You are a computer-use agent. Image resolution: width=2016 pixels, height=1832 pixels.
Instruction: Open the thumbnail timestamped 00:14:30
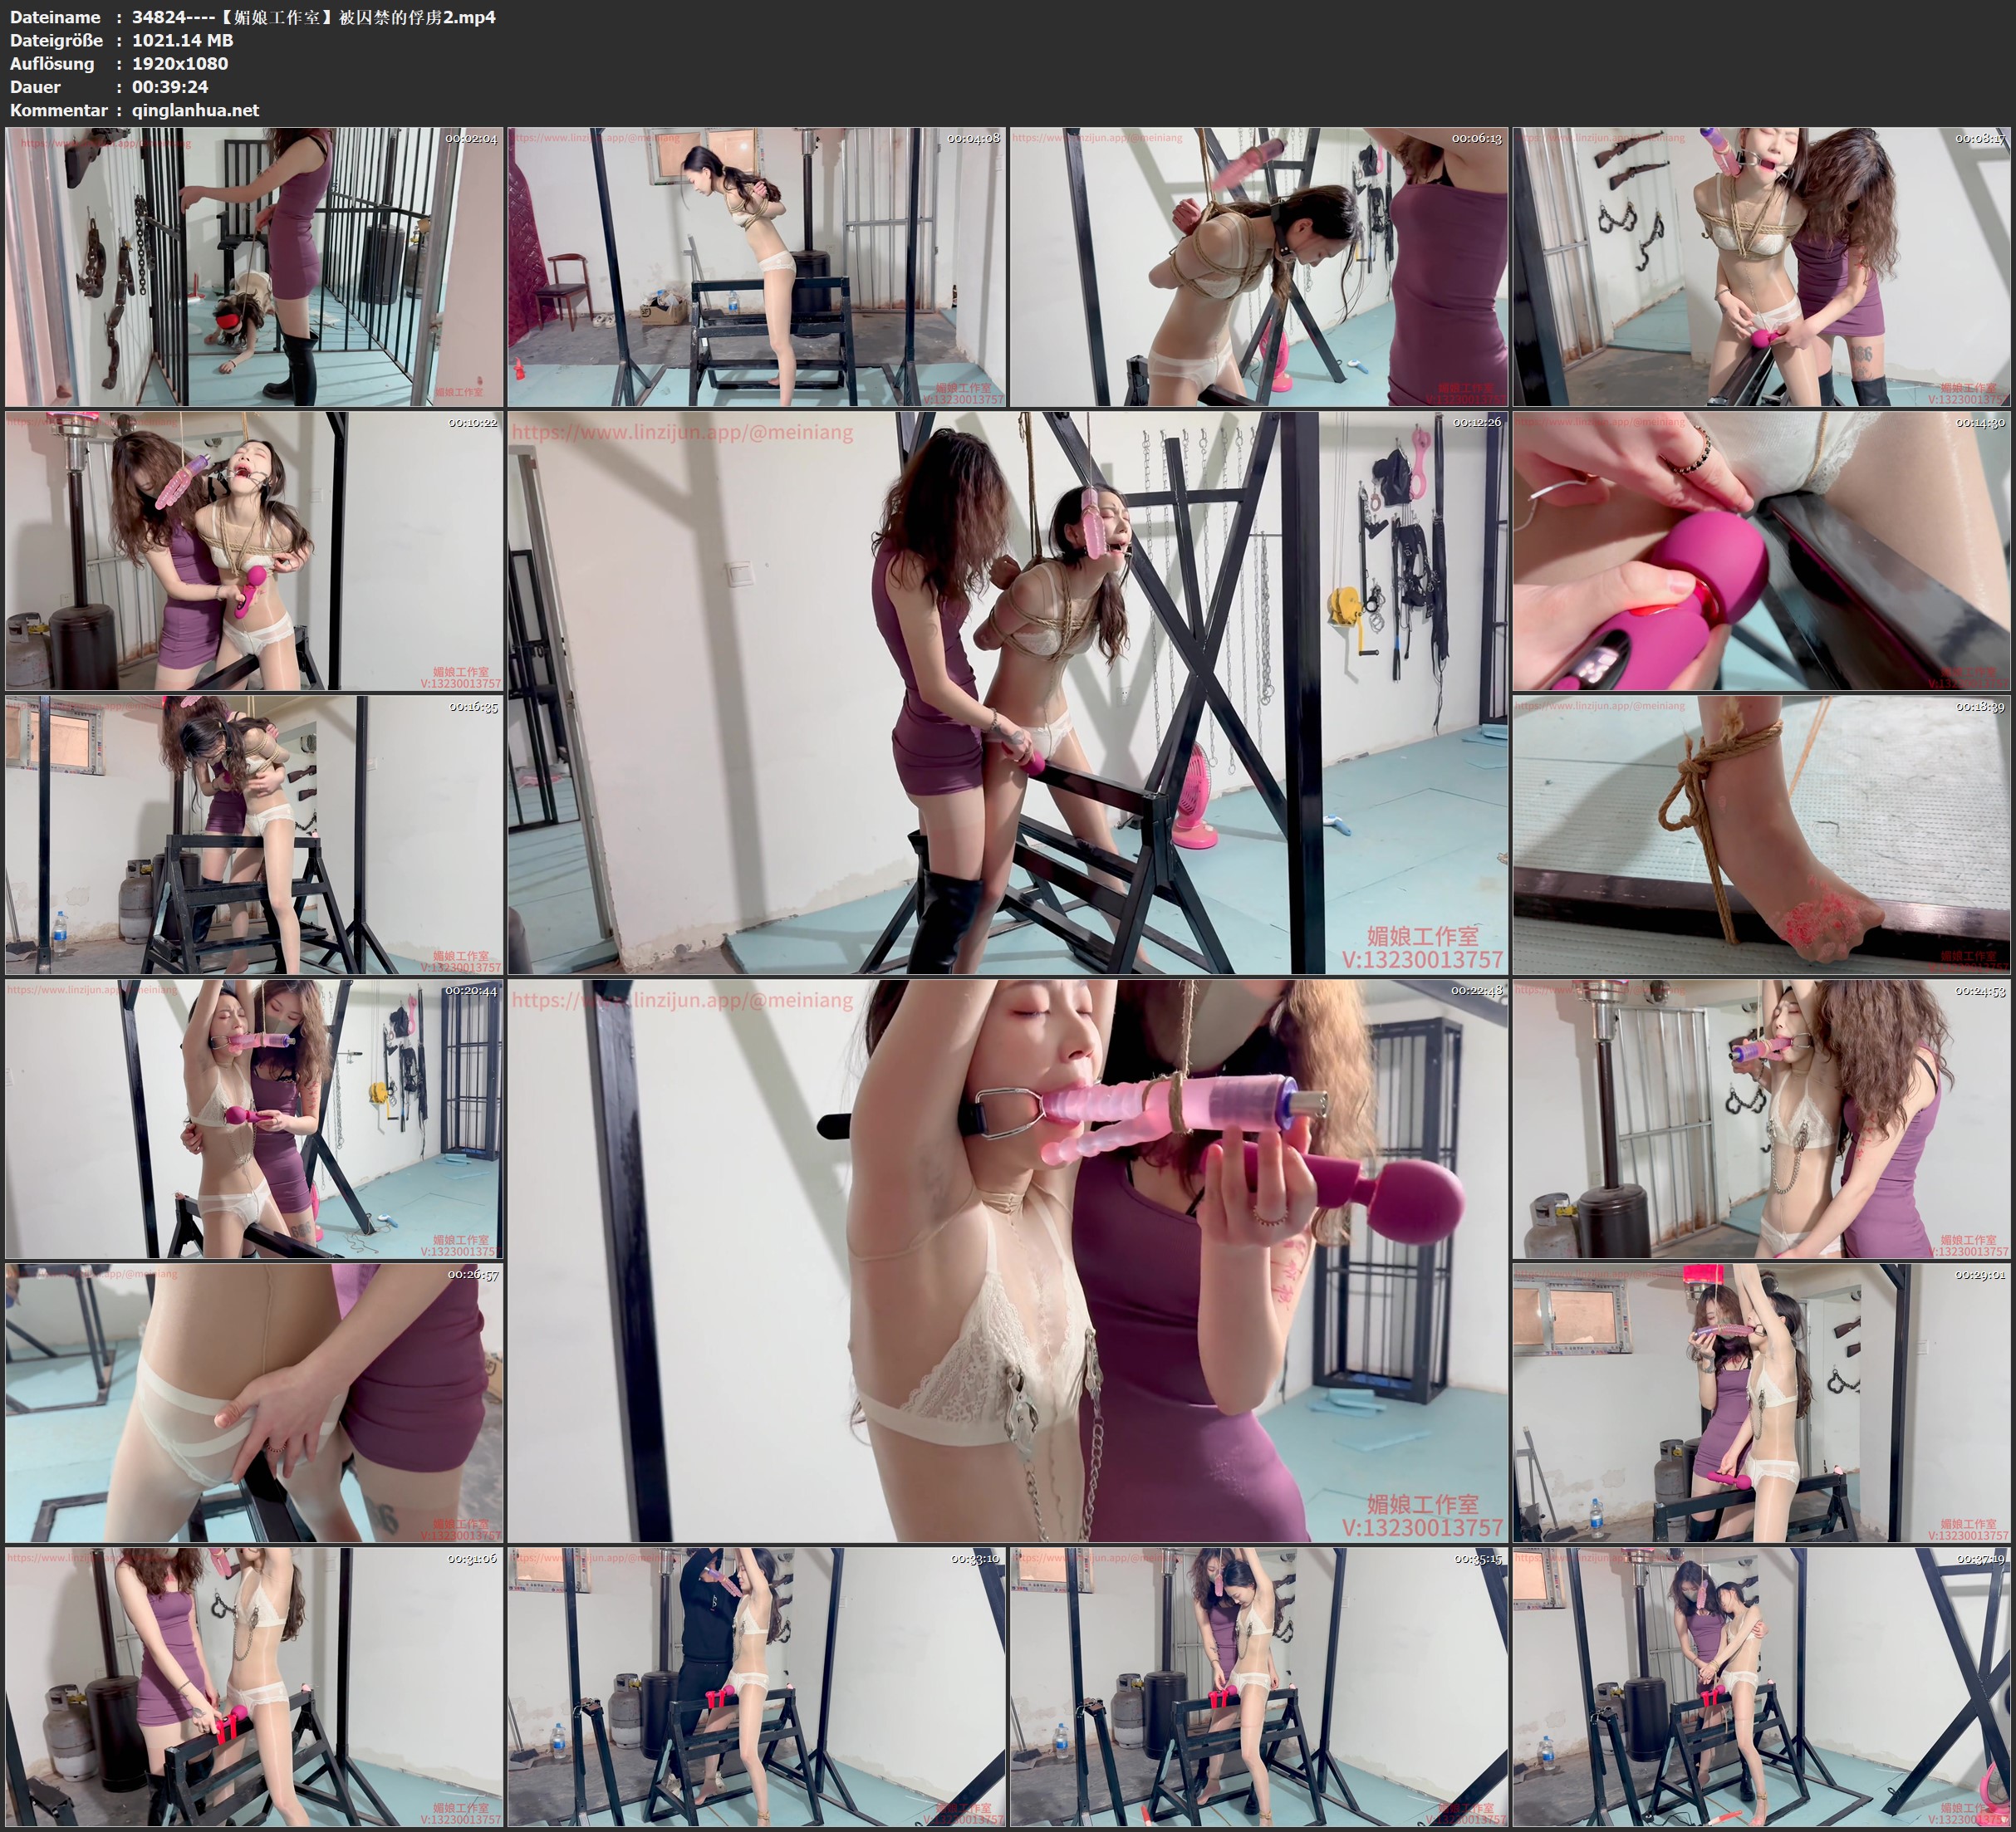(1761, 551)
